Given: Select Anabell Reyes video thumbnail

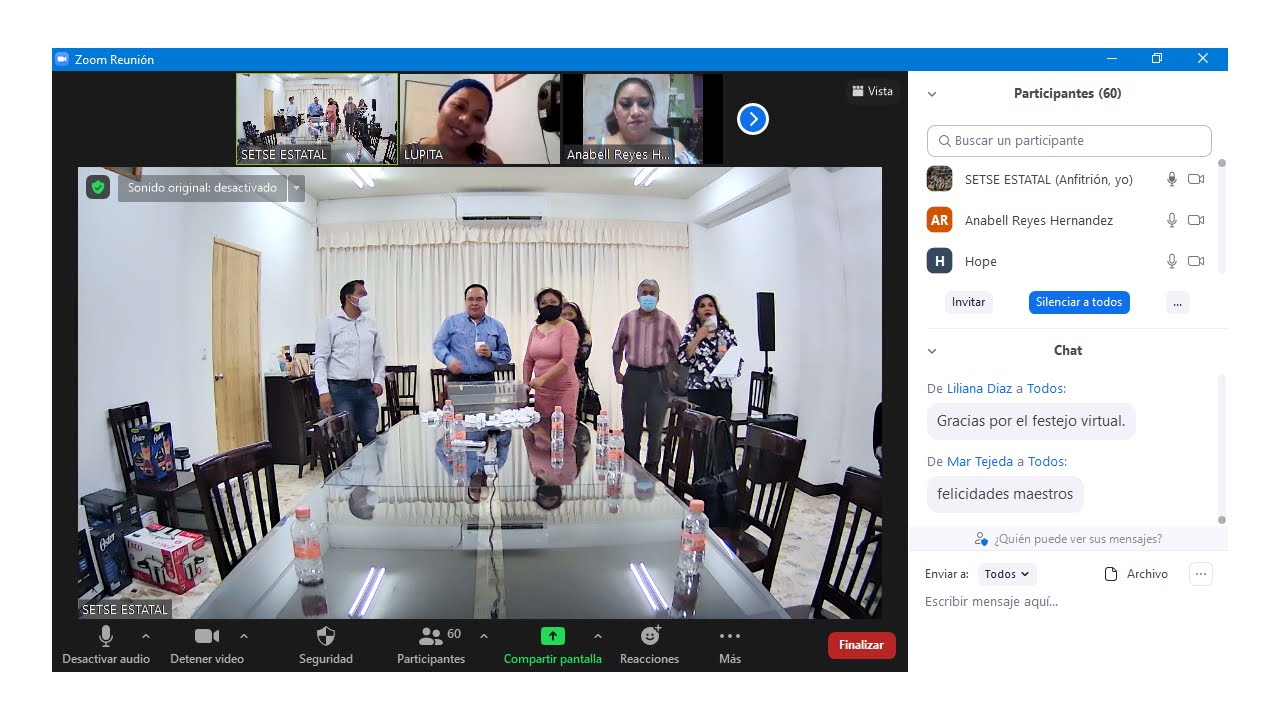Looking at the screenshot, I should [642, 119].
